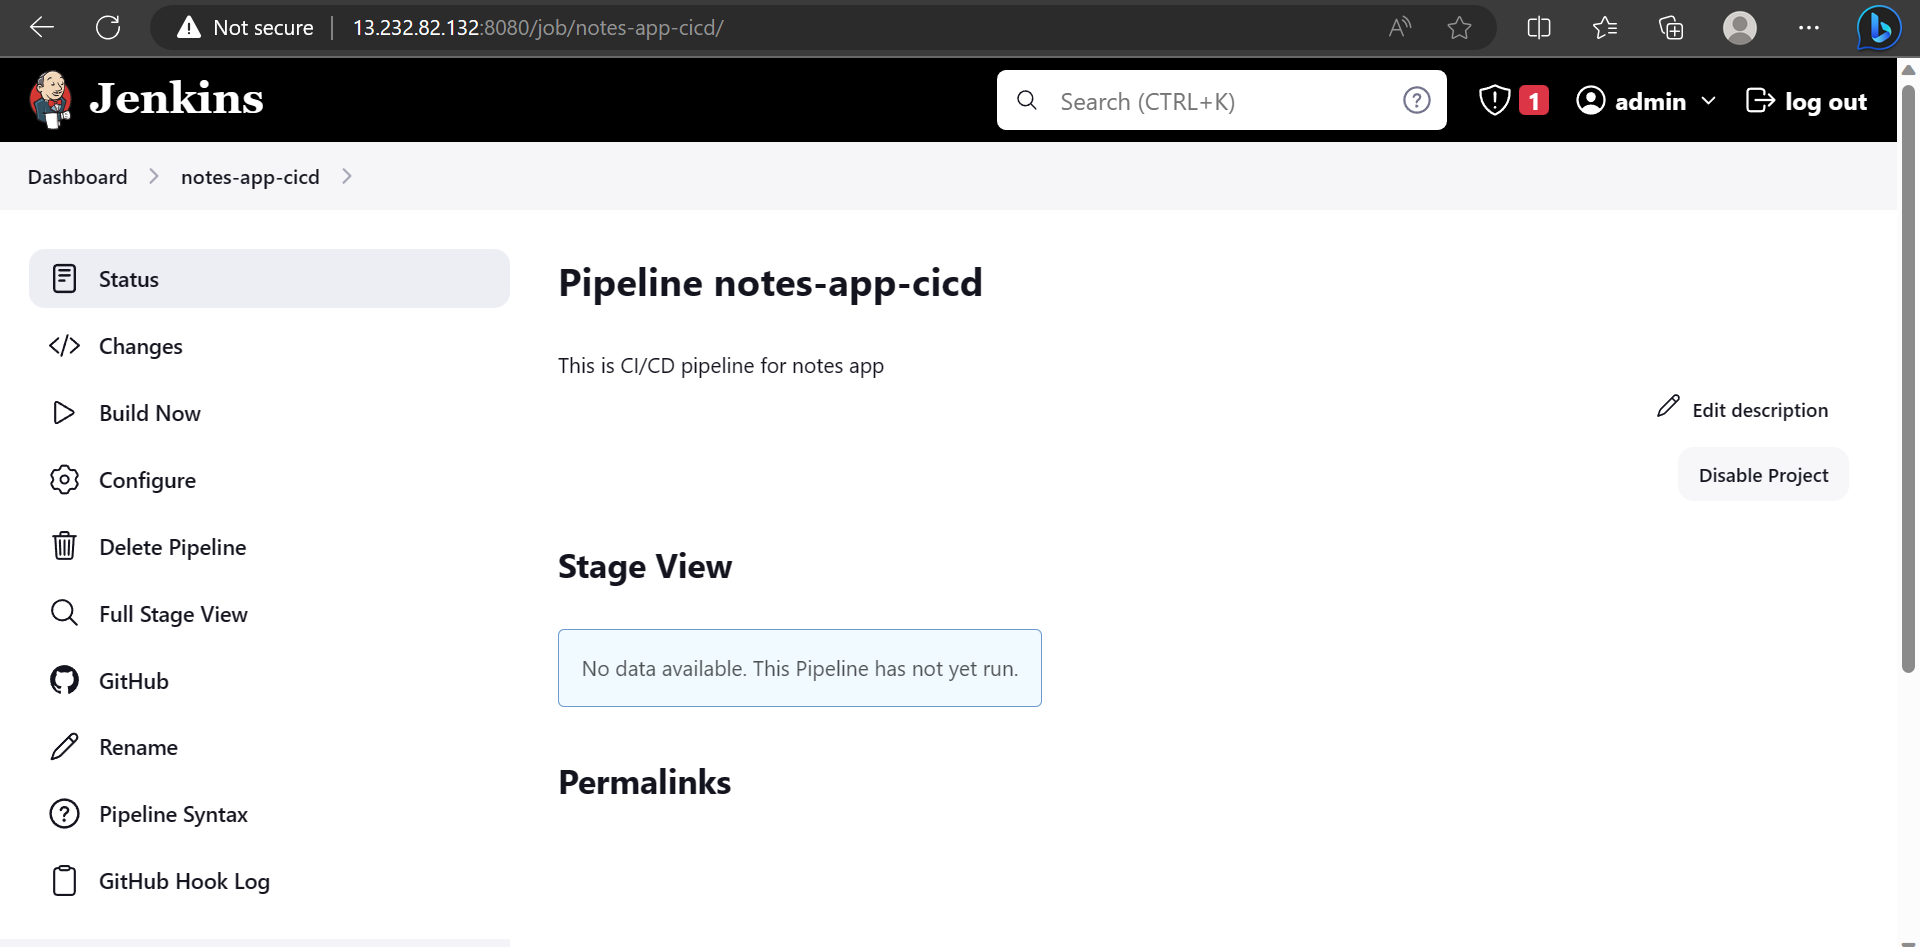Image resolution: width=1920 pixels, height=947 pixels.
Task: Open the GitHub repository link
Action: [134, 681]
